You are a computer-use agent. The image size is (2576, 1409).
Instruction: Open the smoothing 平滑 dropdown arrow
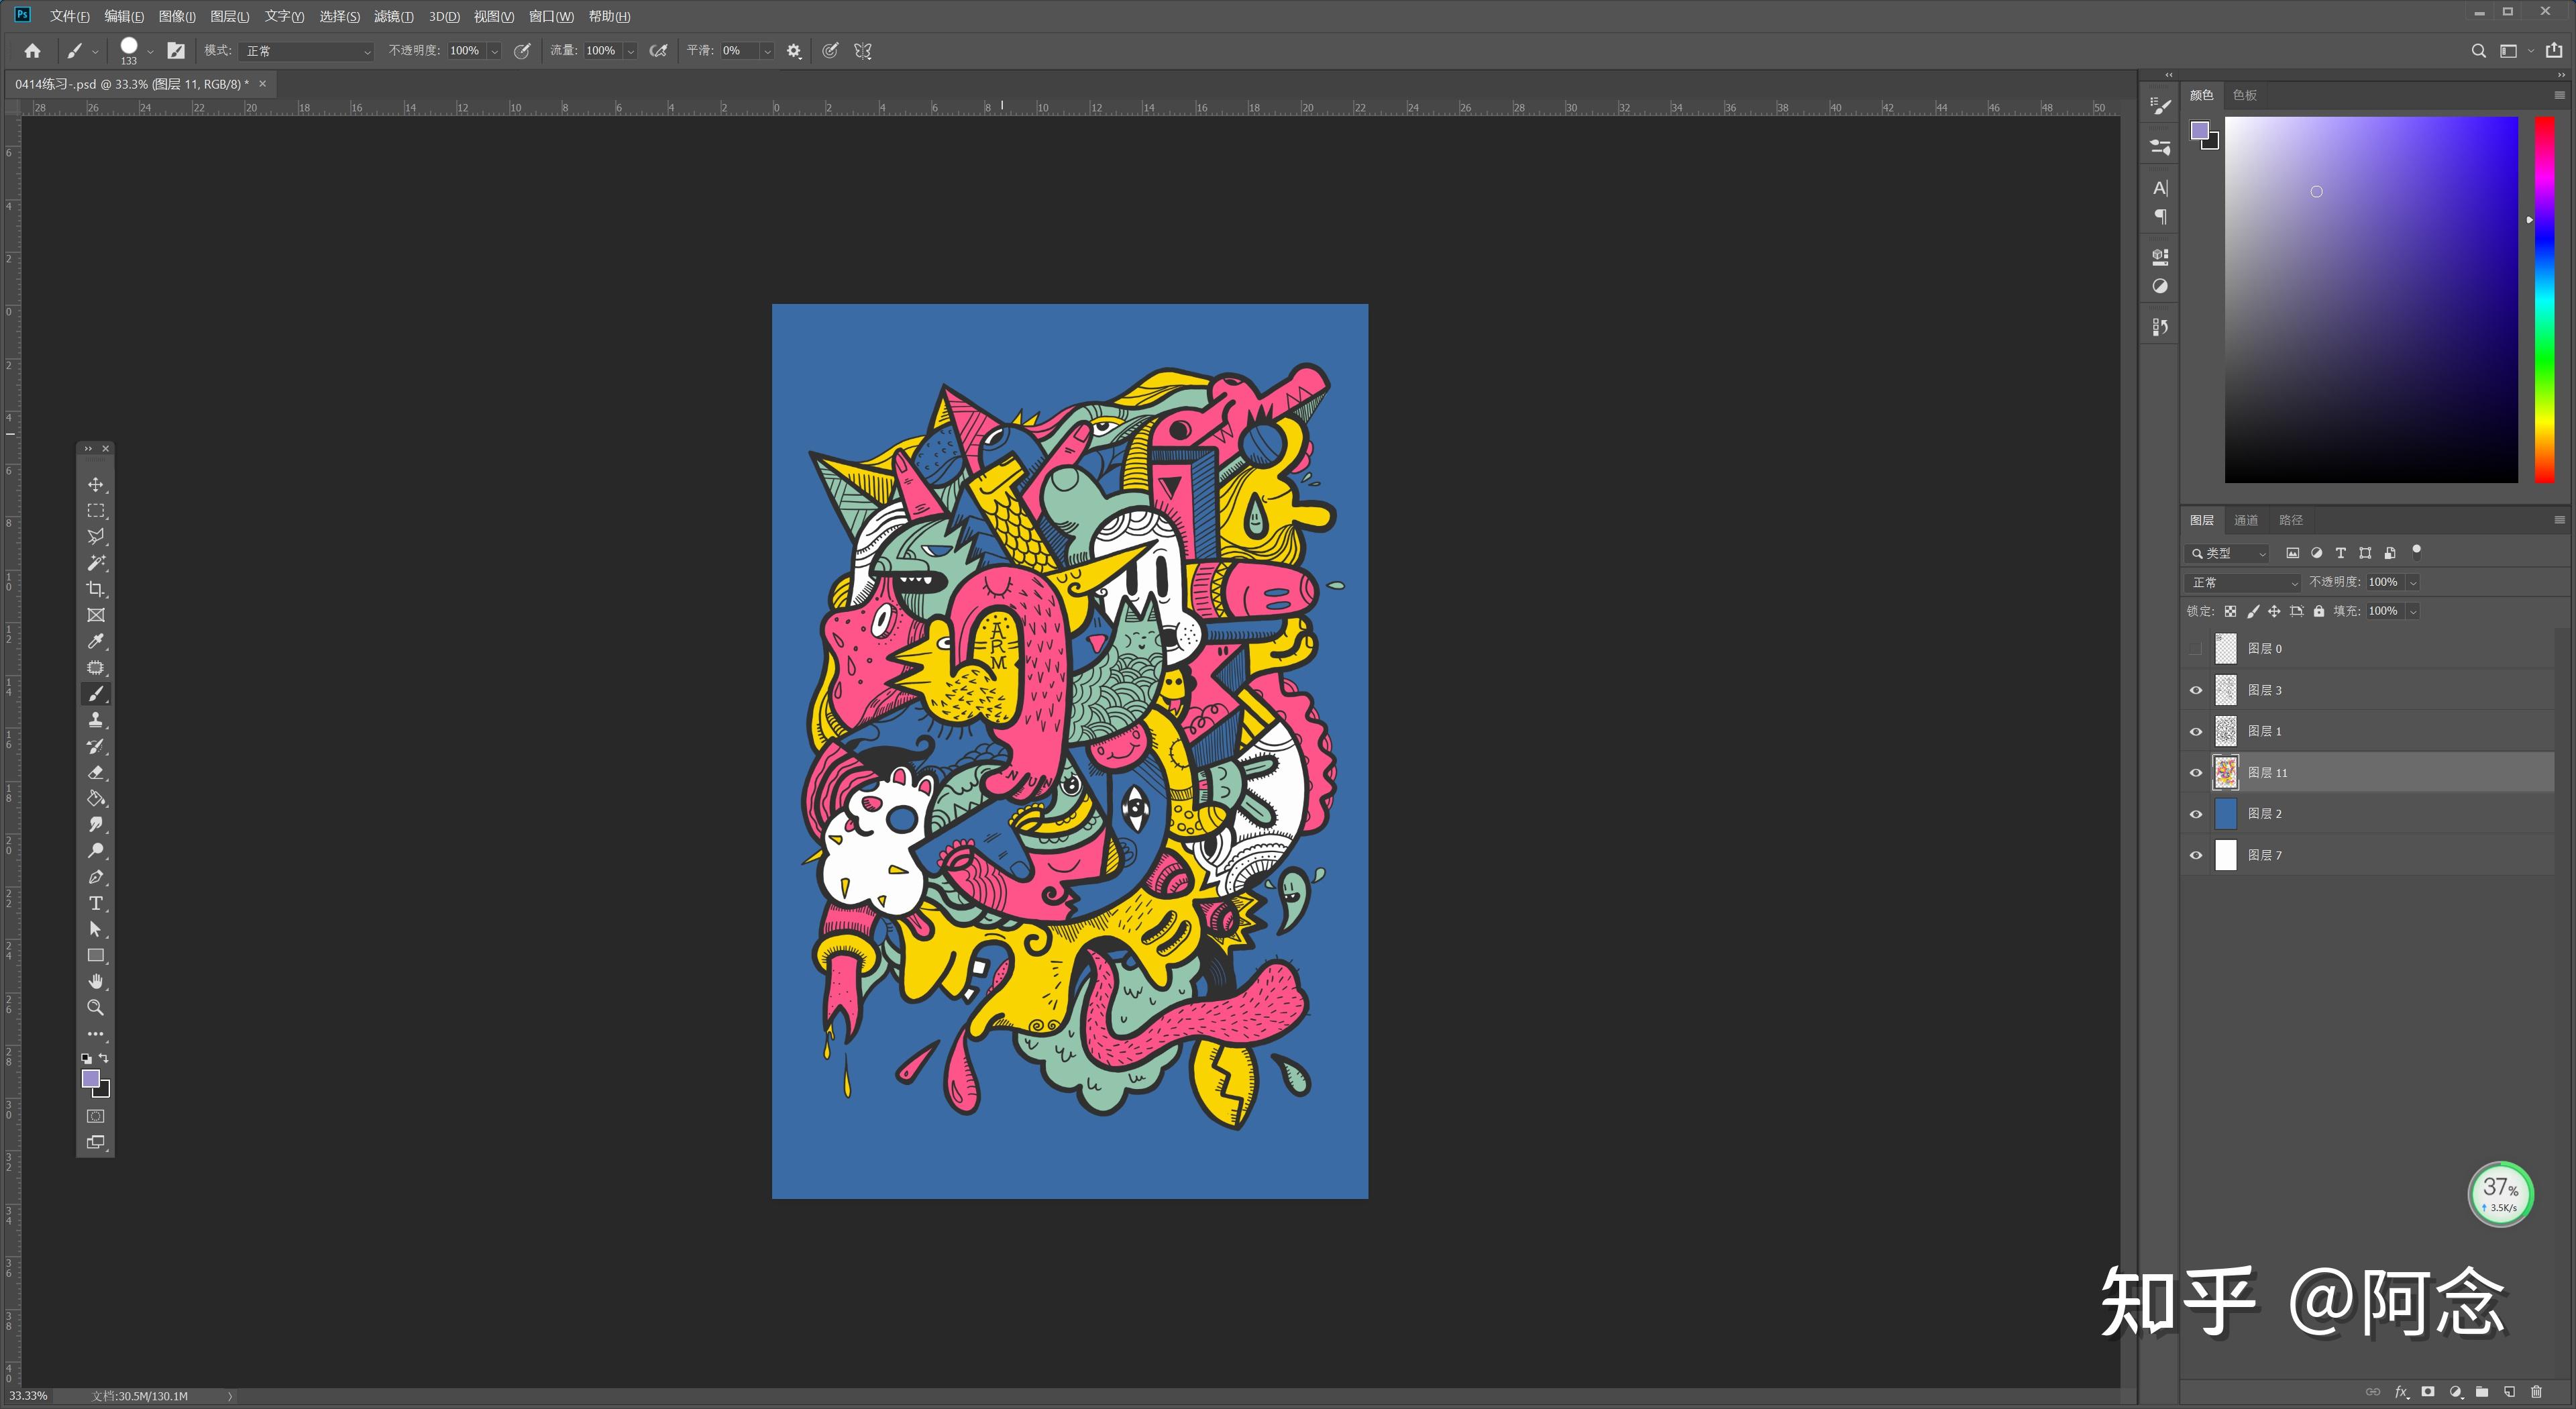767,51
